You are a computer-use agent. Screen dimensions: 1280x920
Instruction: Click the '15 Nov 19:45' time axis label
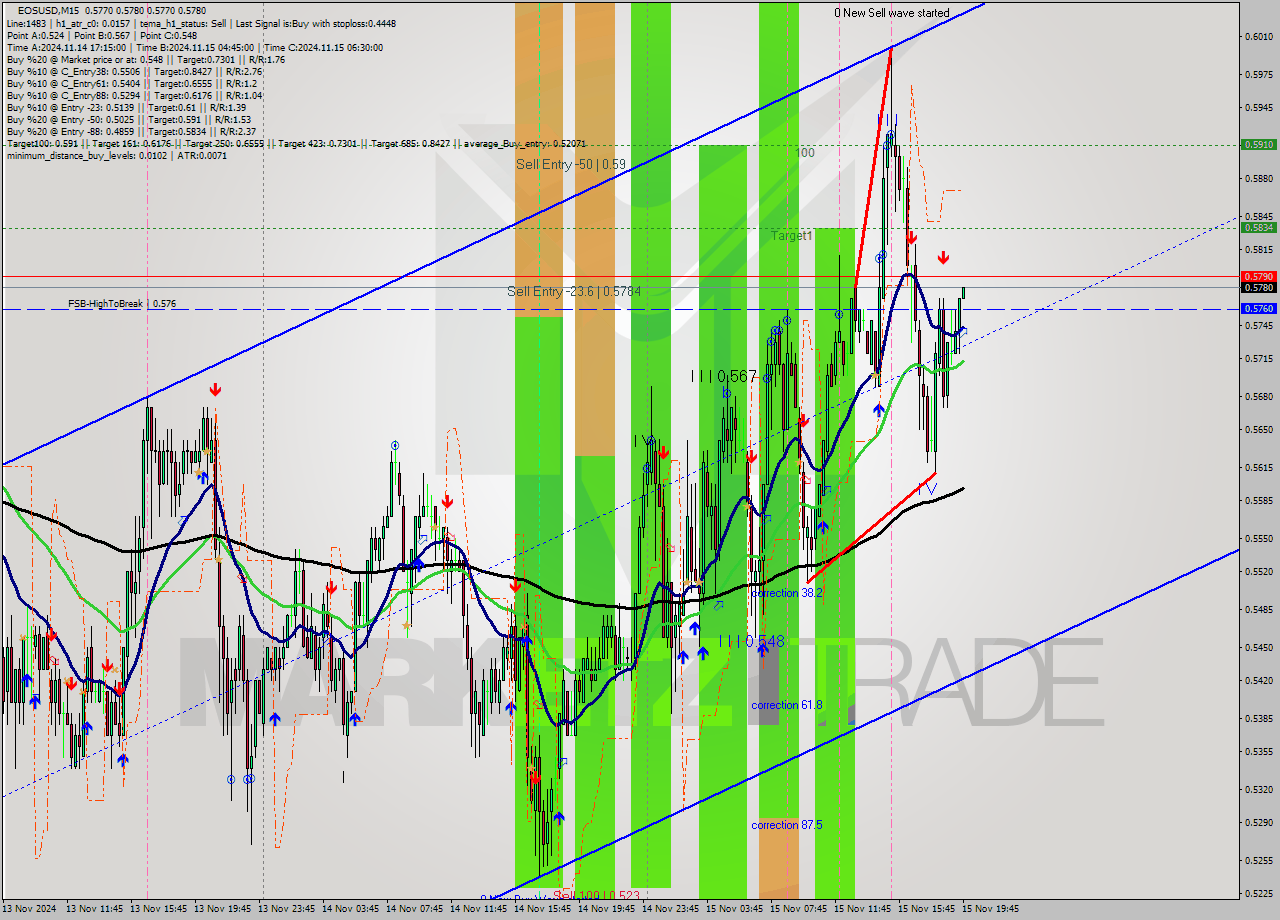click(x=990, y=909)
